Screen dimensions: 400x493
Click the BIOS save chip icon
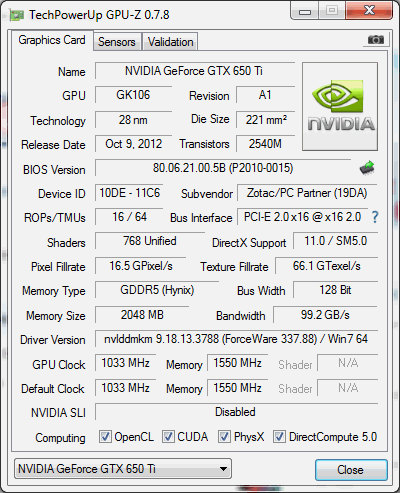(367, 168)
